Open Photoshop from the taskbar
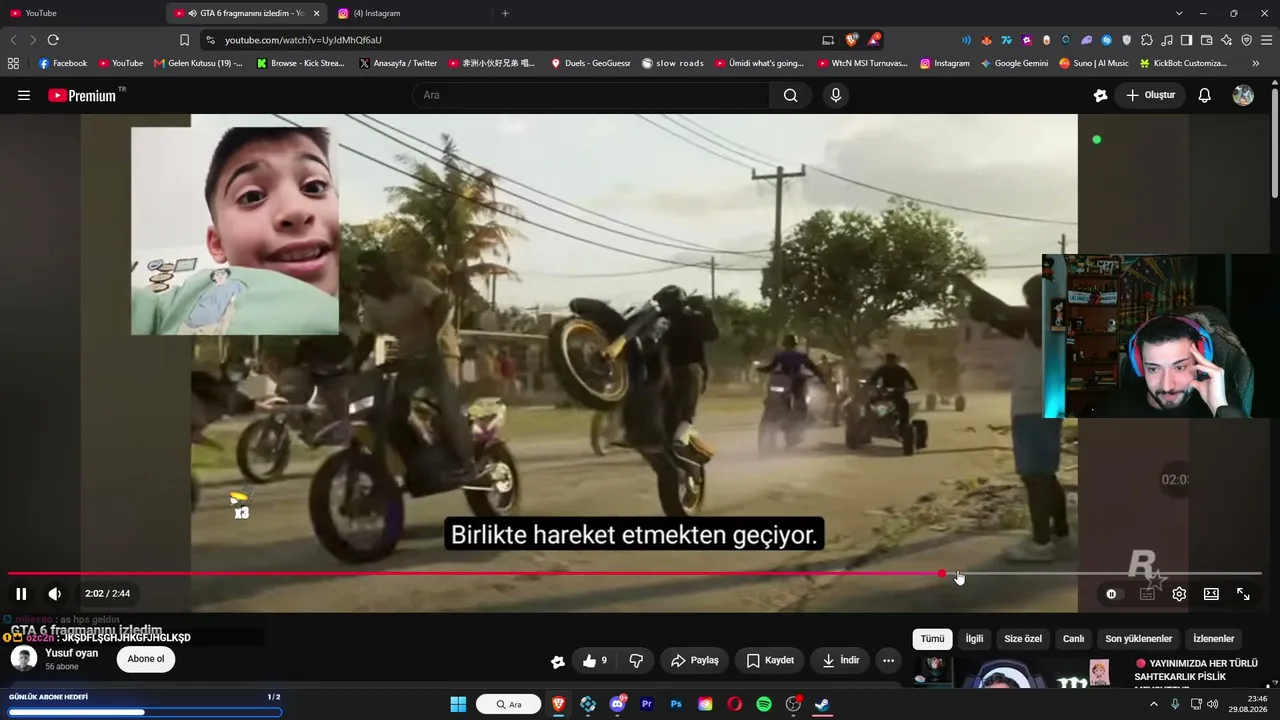 (x=676, y=704)
